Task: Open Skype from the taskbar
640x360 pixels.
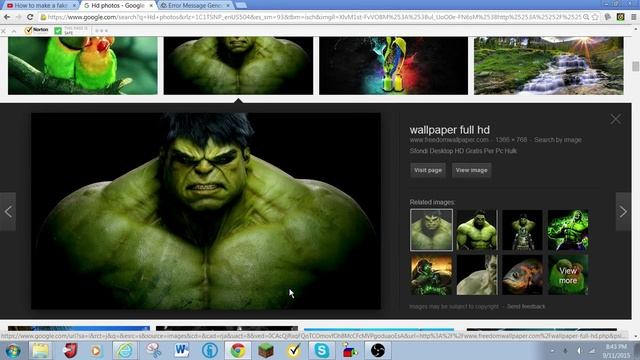Action: pos(322,351)
